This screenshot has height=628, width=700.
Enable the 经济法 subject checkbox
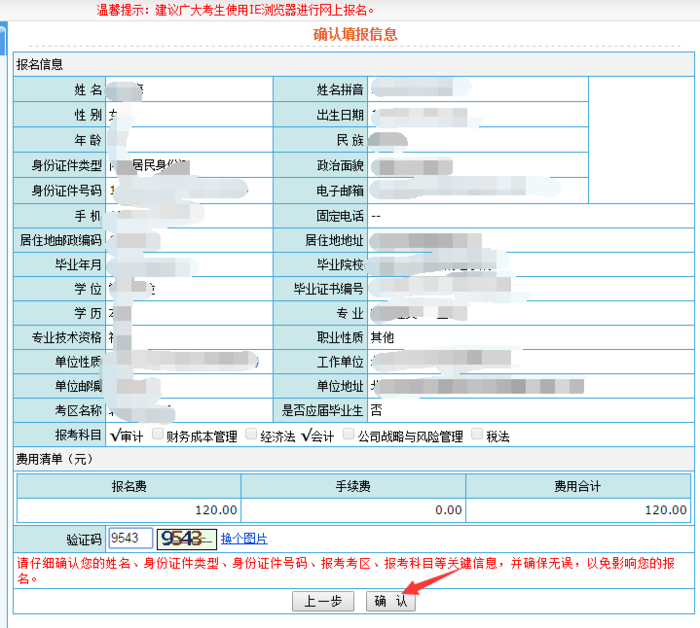point(250,436)
